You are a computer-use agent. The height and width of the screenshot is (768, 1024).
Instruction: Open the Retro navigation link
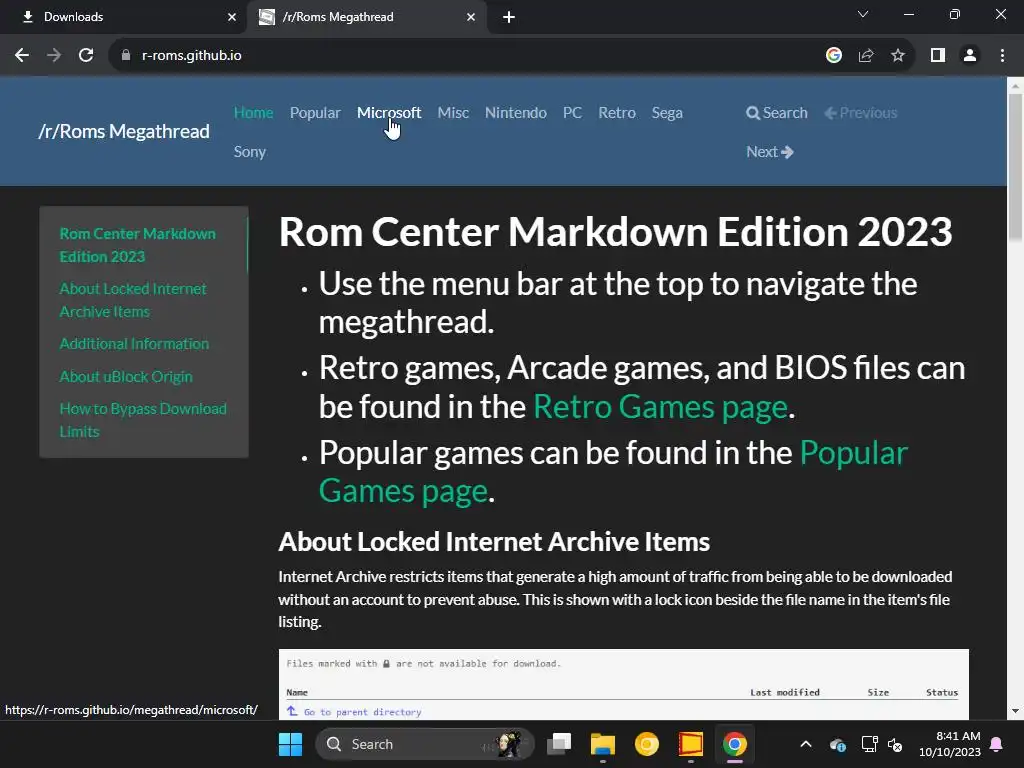[616, 112]
